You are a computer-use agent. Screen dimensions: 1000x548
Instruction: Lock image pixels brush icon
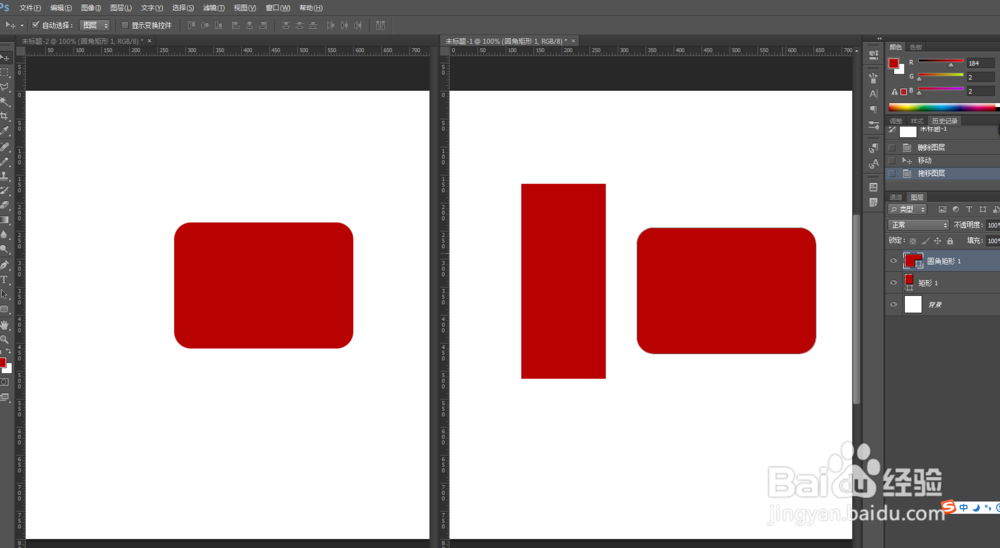(x=925, y=241)
